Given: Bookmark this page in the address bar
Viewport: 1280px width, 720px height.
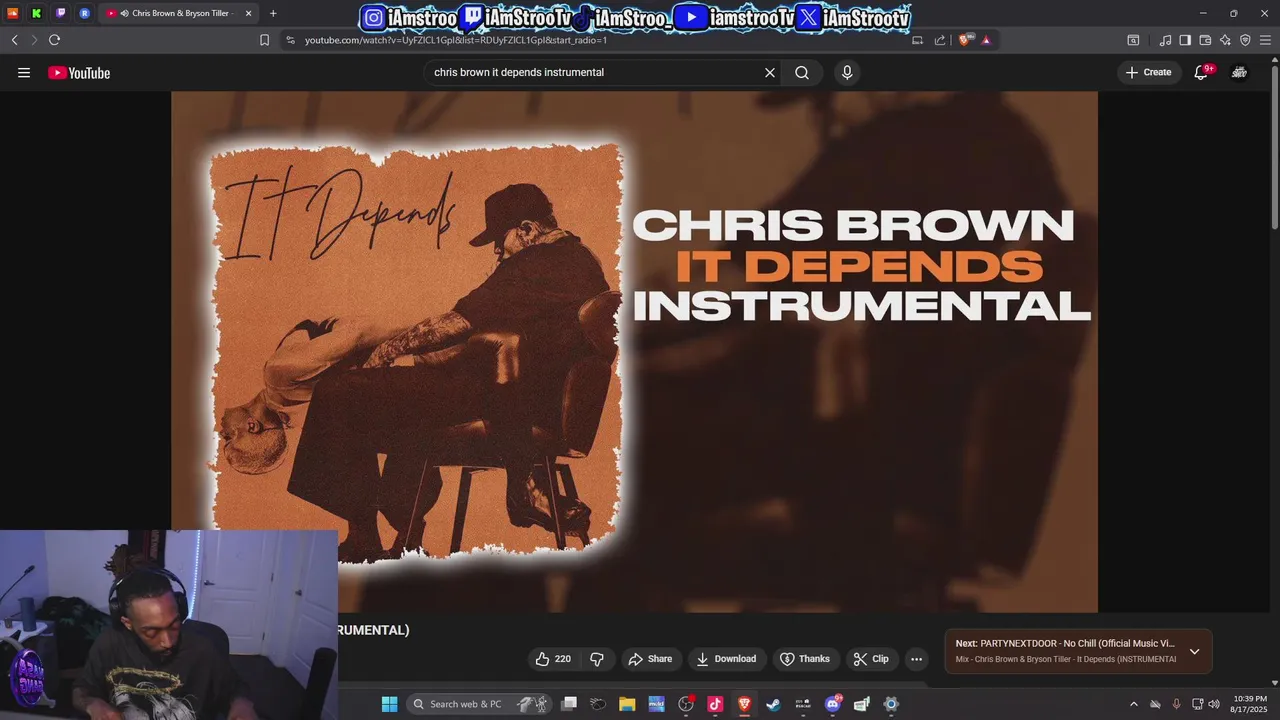Looking at the screenshot, I should tap(264, 40).
